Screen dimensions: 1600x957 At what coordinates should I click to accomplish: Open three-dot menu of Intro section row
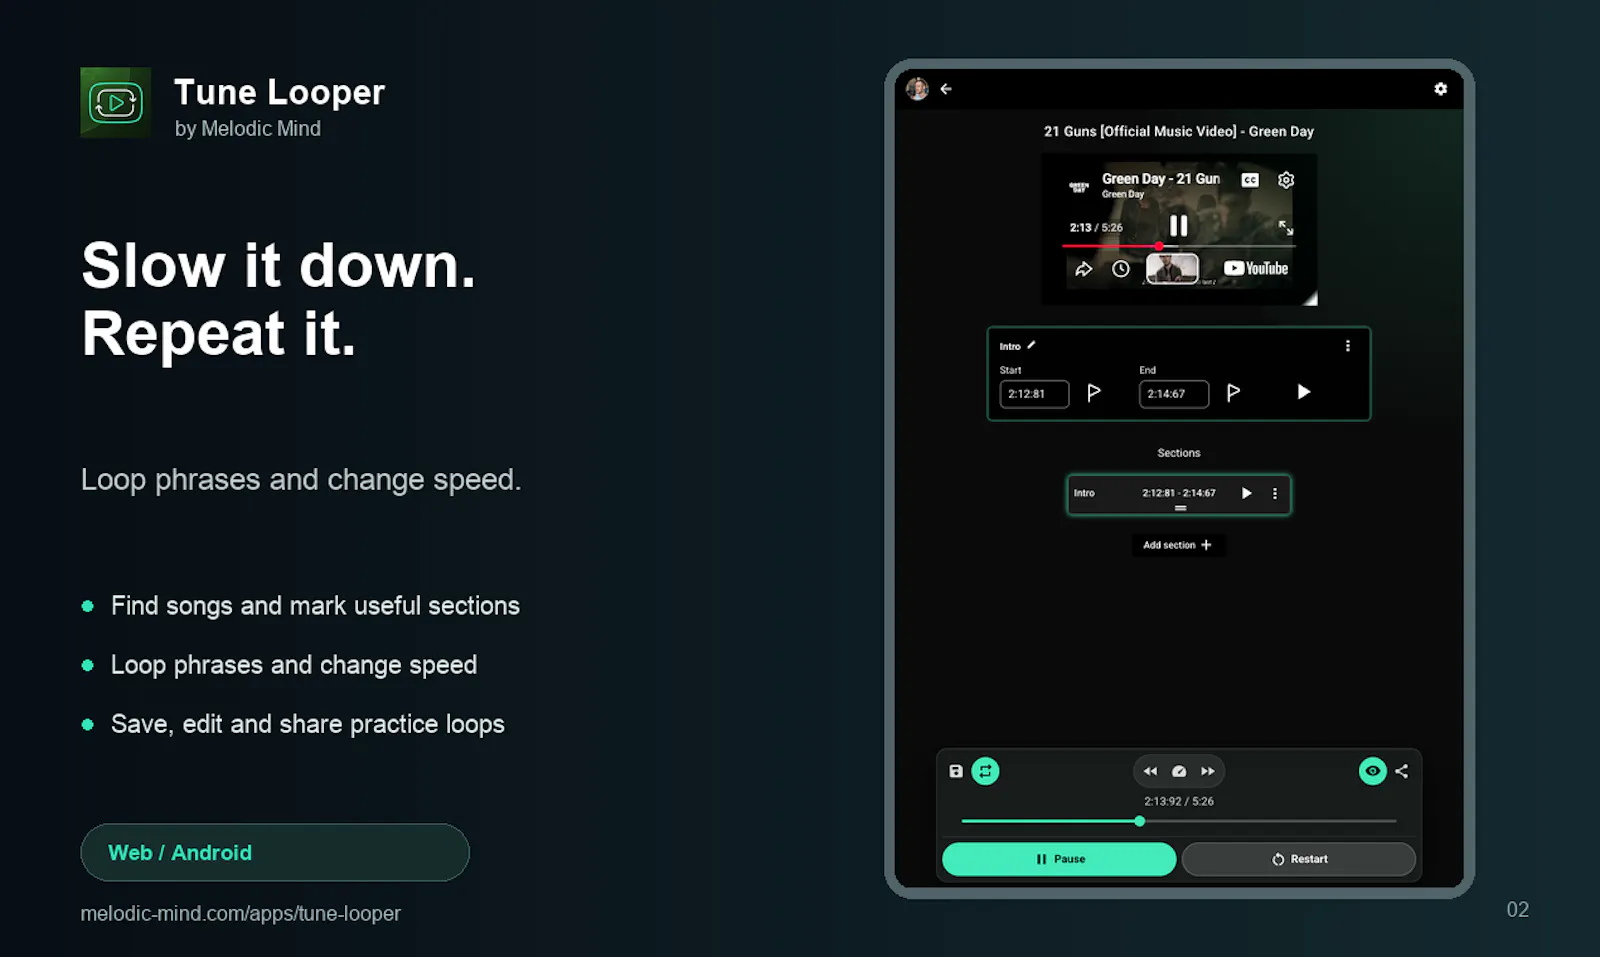(x=1275, y=493)
